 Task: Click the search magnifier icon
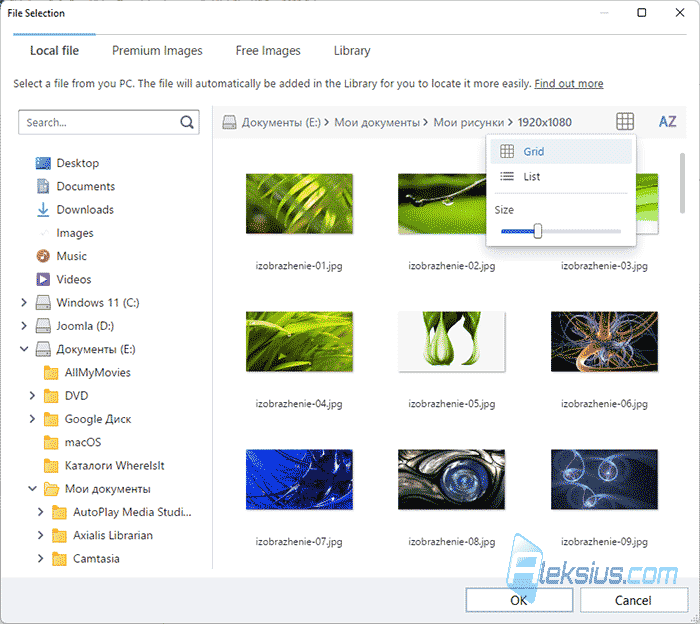187,122
